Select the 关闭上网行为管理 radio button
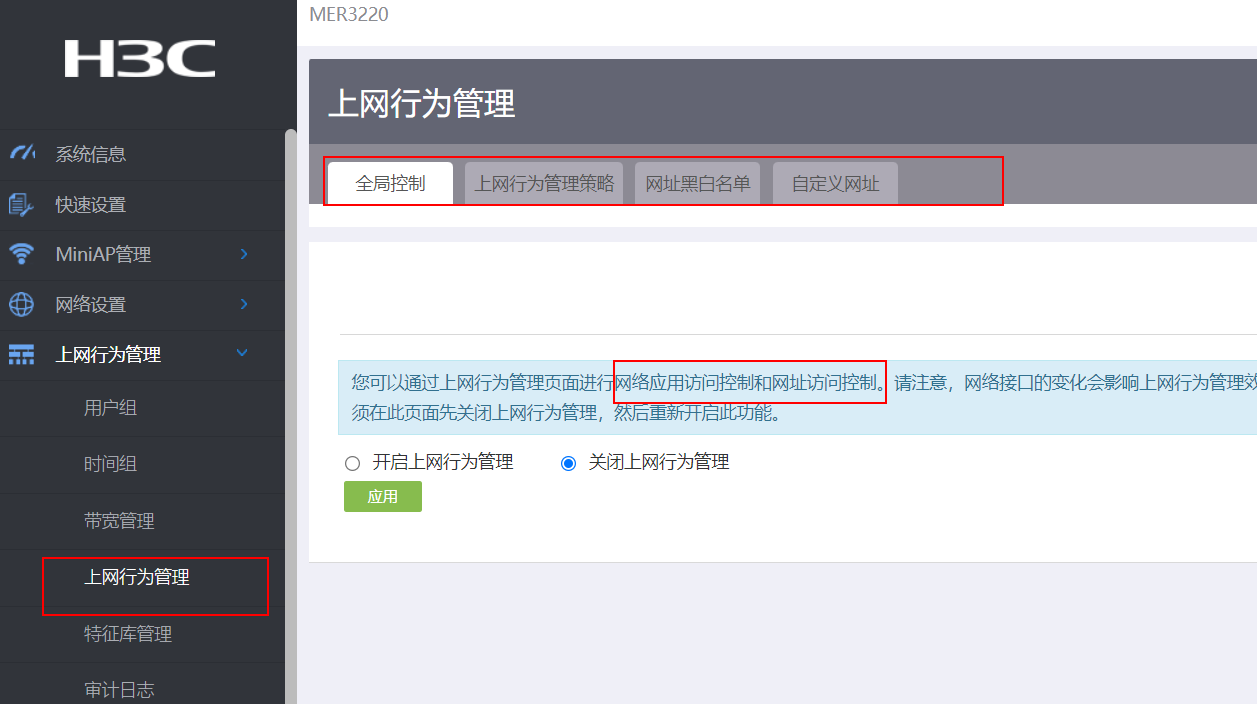This screenshot has height=704, width=1257. [x=568, y=463]
